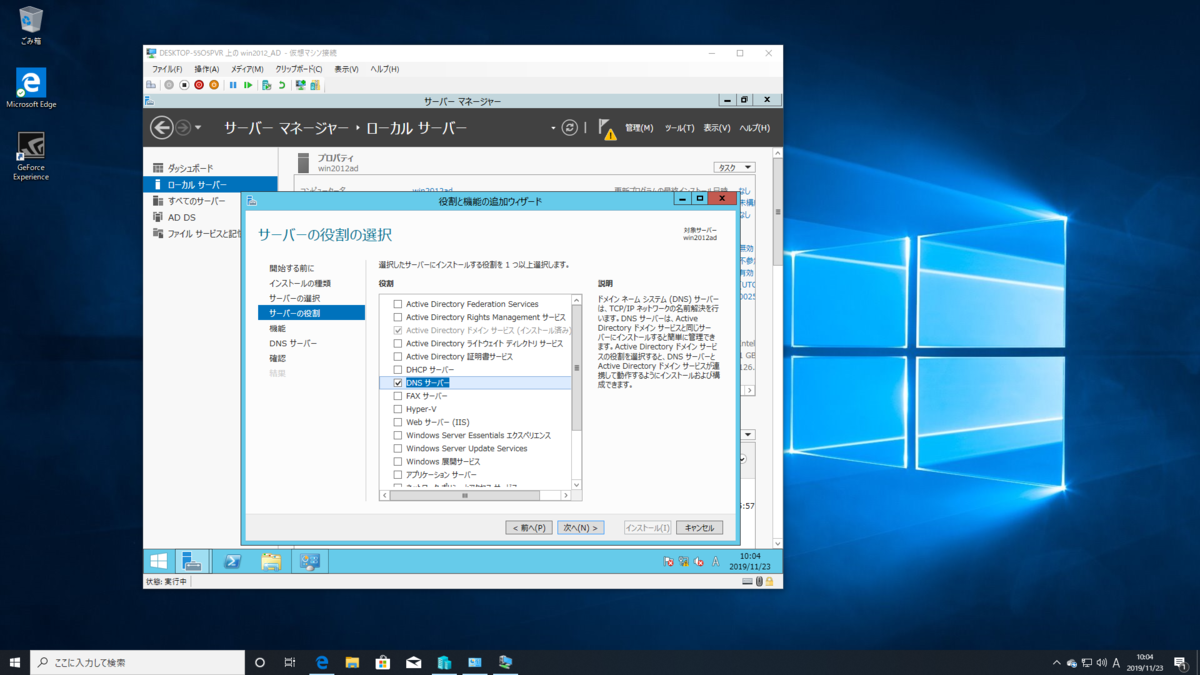
Task: Open 操作(A) menu in VM connection
Action: coord(207,69)
